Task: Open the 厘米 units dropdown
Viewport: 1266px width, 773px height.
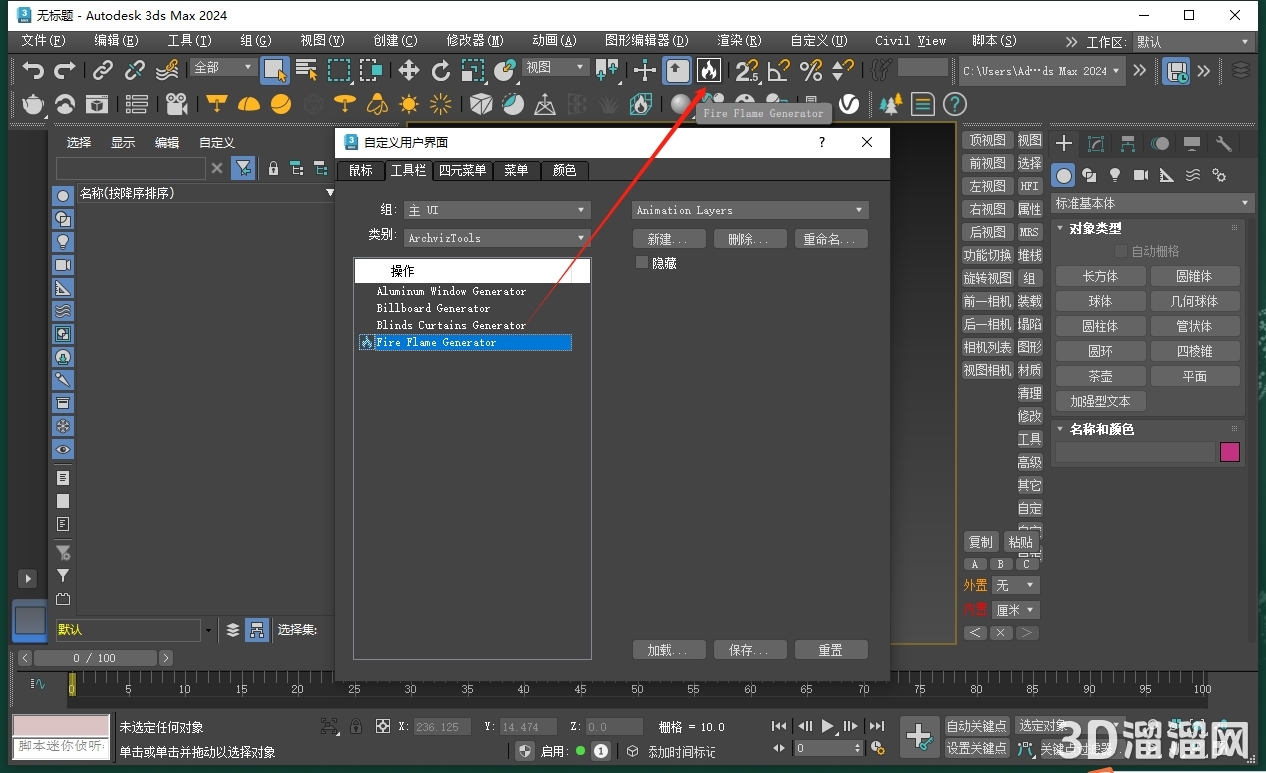Action: tap(1016, 610)
